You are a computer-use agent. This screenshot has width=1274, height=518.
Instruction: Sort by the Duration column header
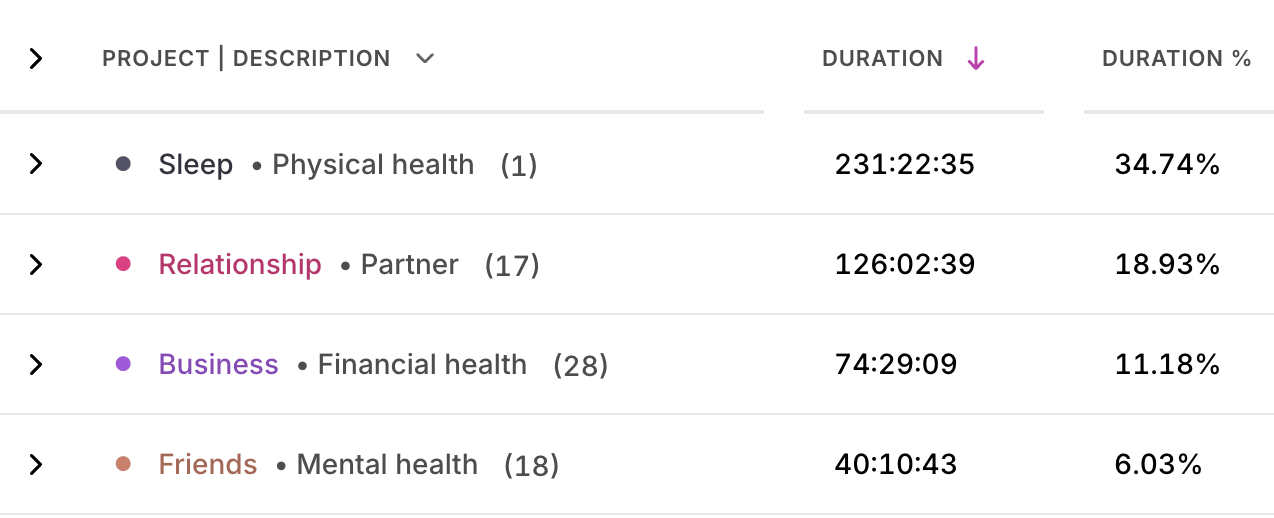(882, 59)
